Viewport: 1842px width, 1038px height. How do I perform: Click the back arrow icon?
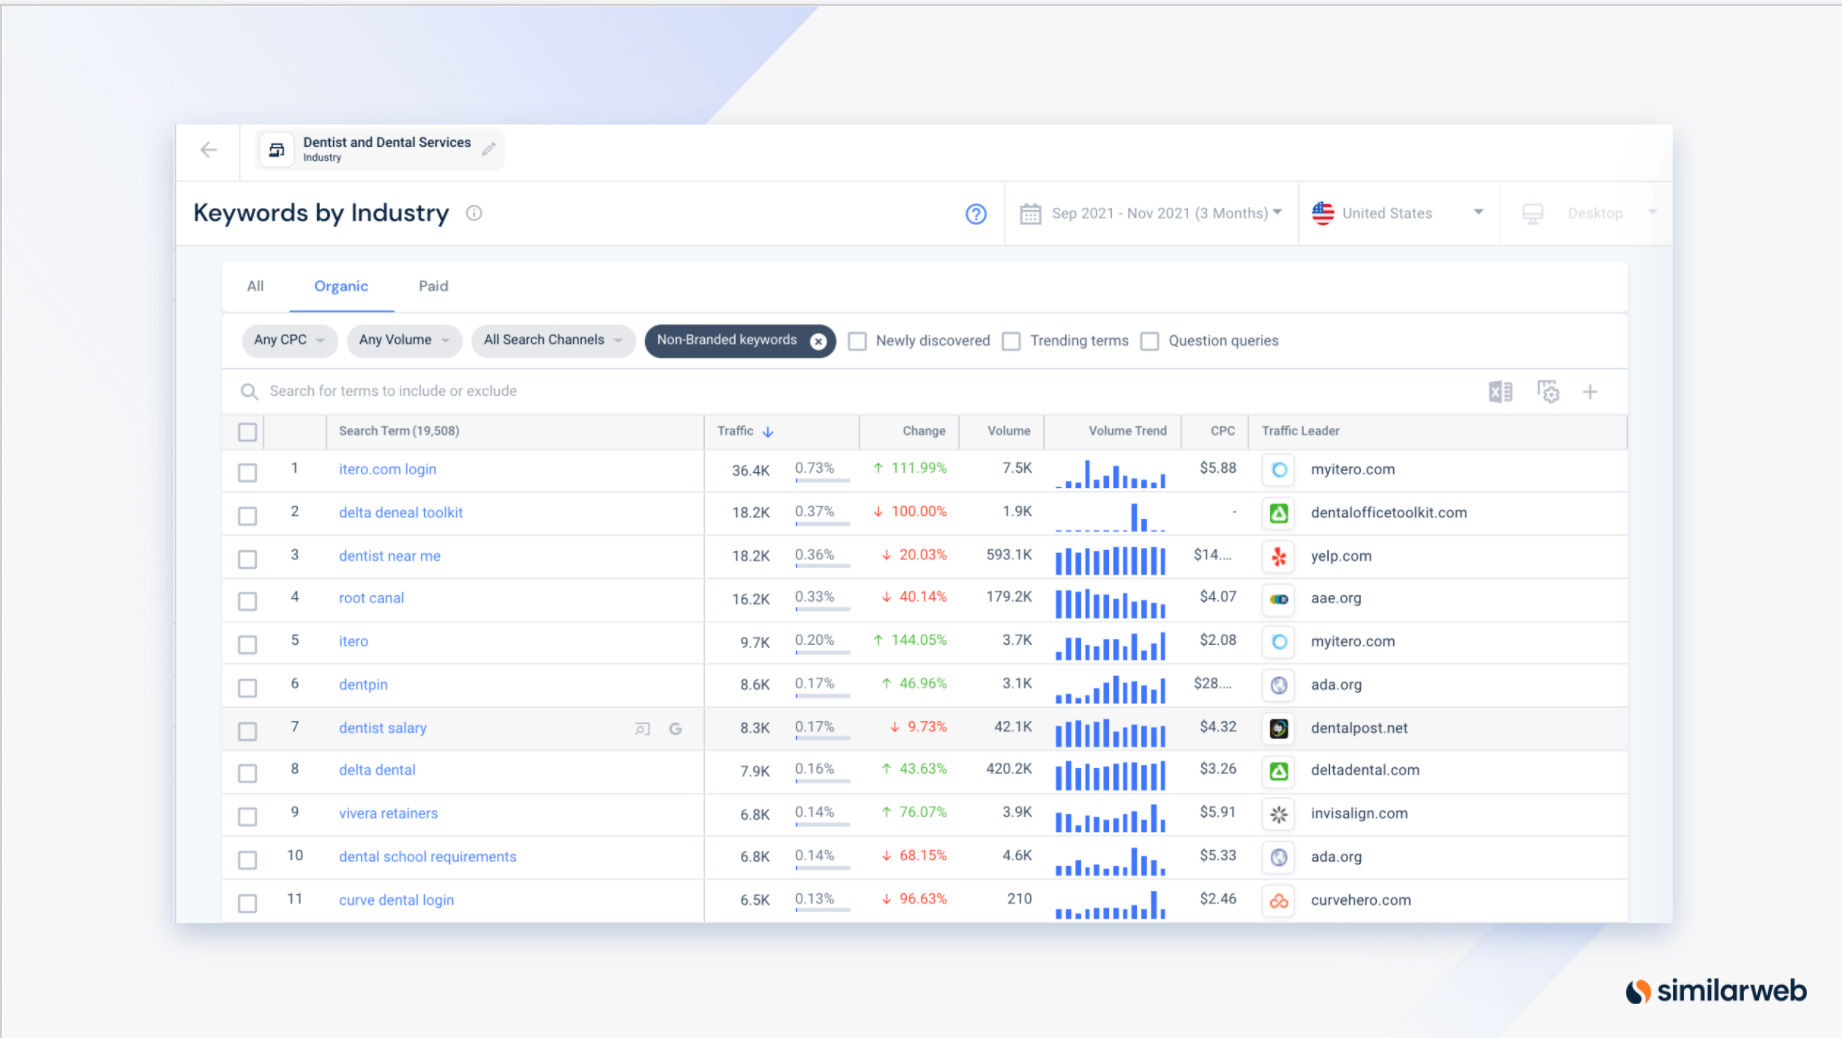point(208,150)
